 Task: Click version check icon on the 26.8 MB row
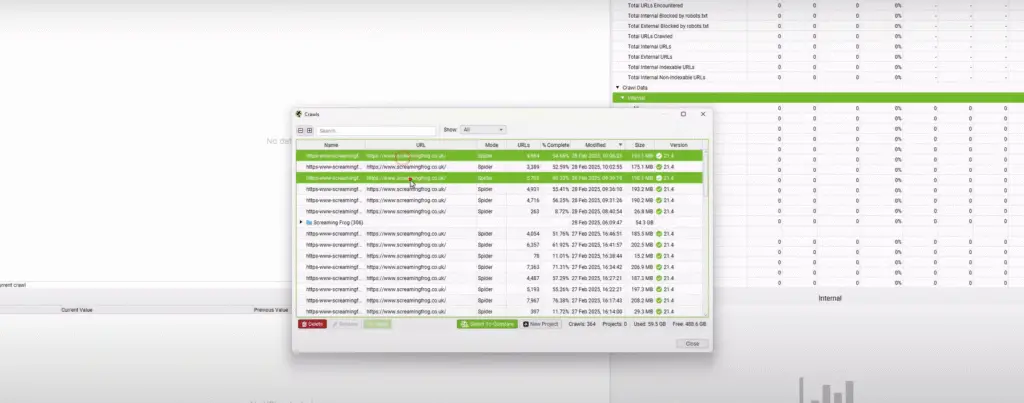click(x=659, y=212)
